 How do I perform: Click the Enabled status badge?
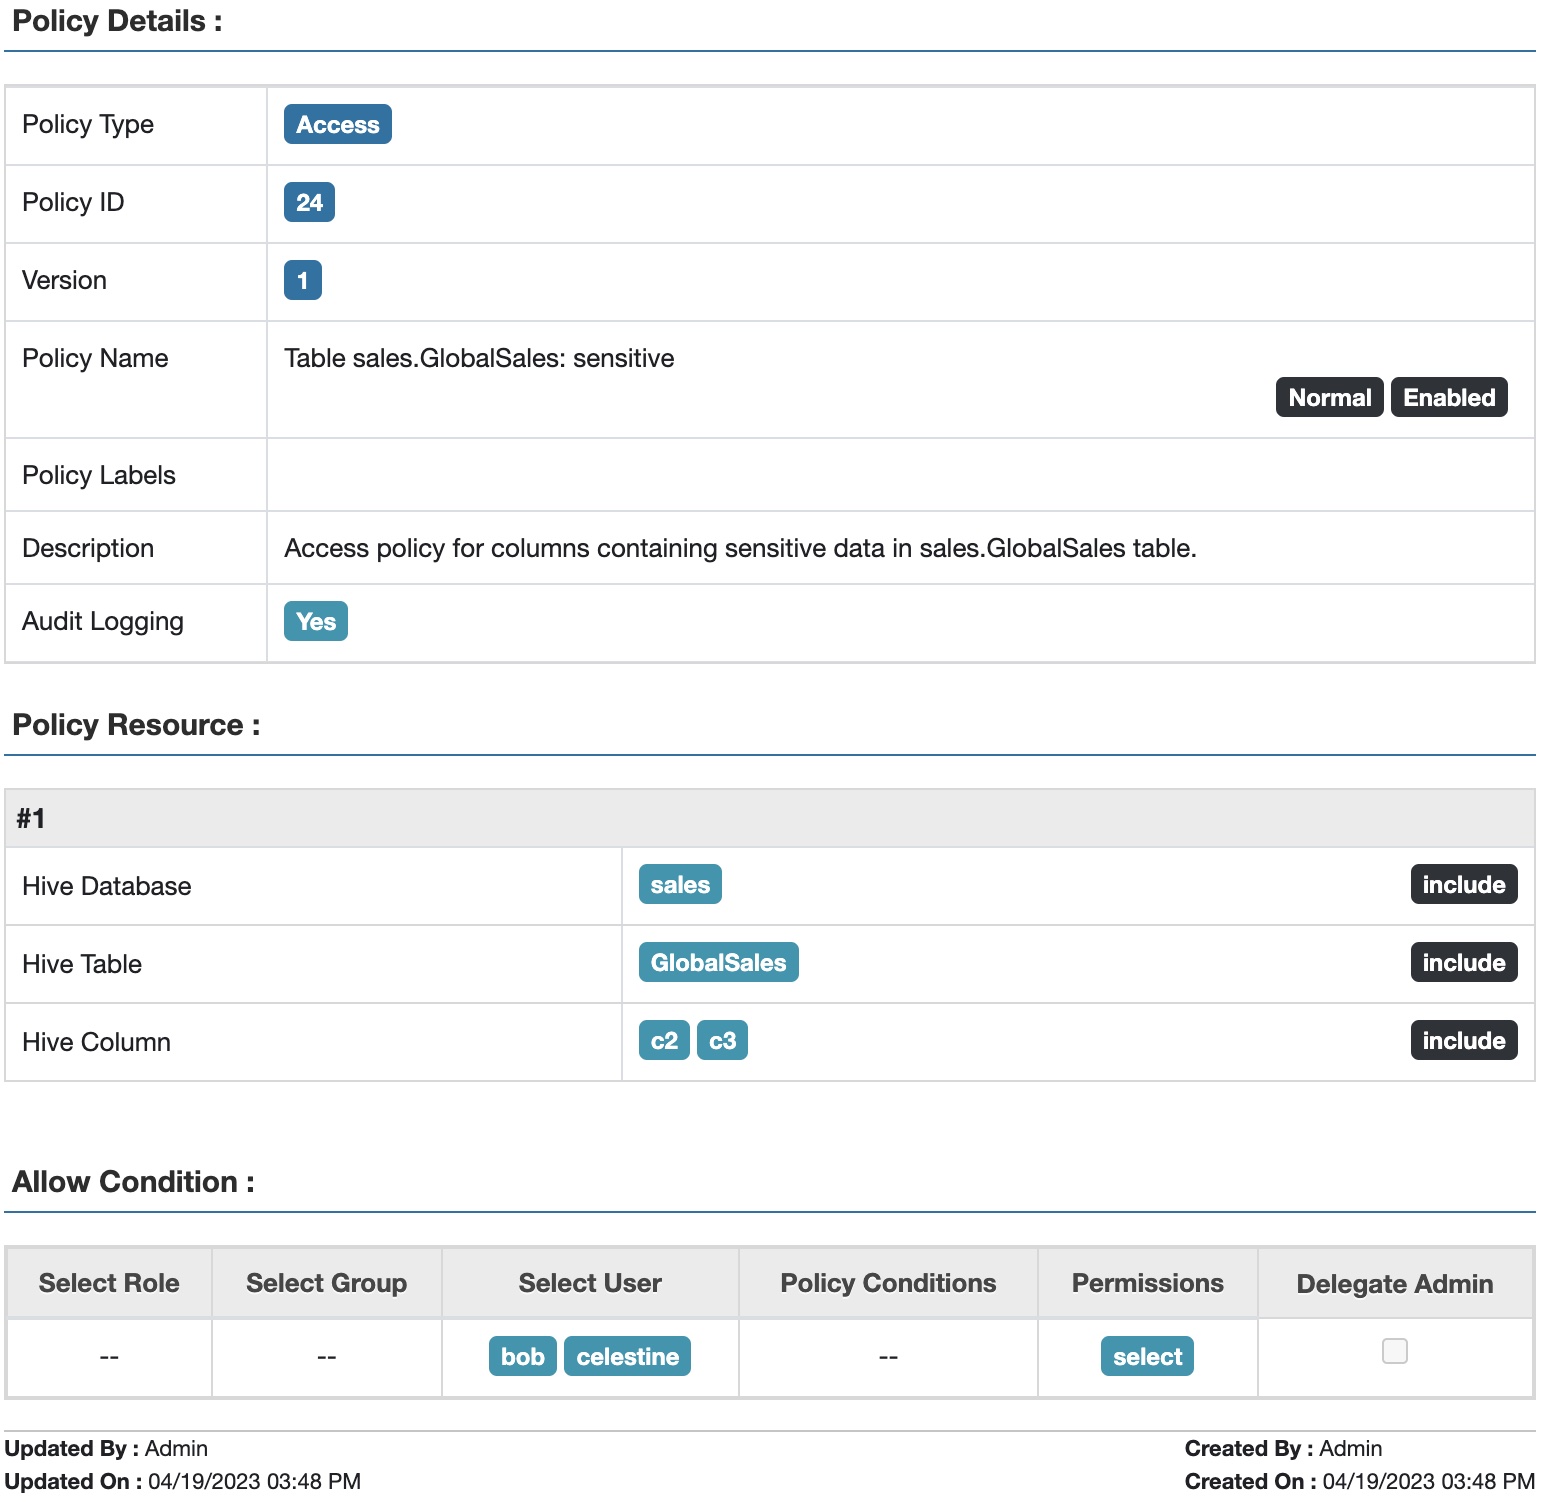(1448, 398)
